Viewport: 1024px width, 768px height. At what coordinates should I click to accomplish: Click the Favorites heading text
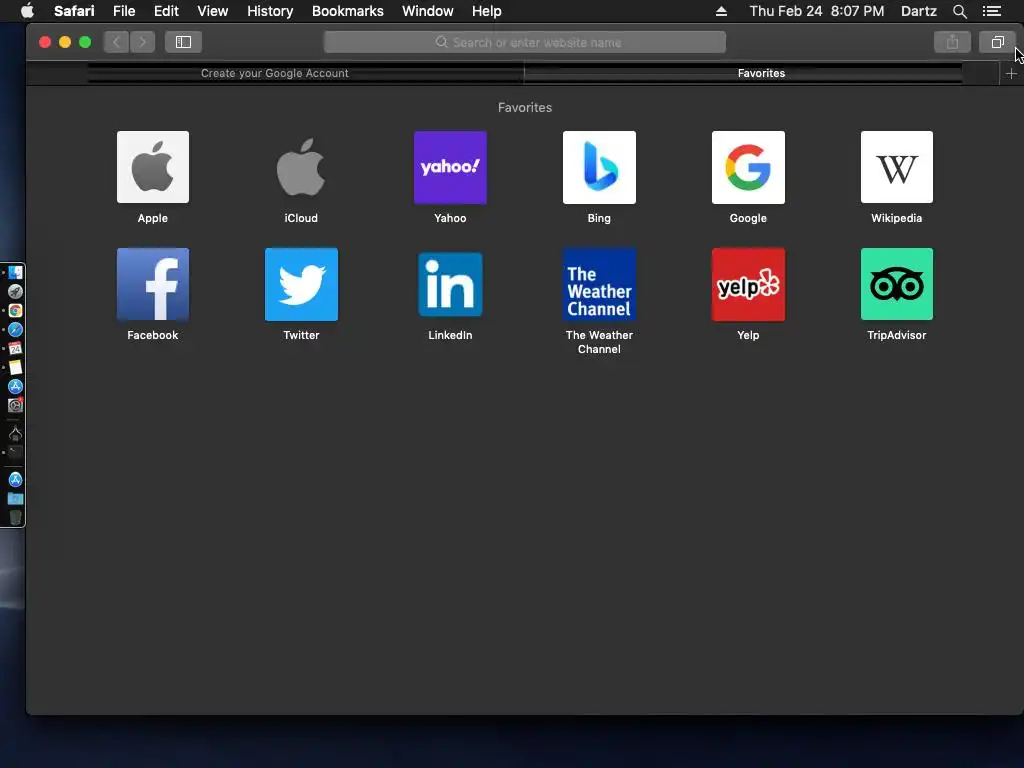coord(524,107)
